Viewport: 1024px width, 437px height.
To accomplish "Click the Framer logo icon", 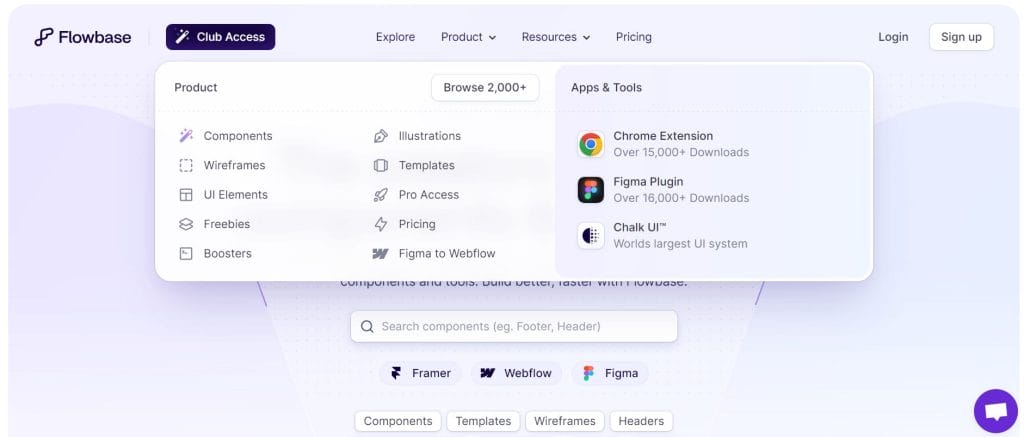I will tap(396, 373).
